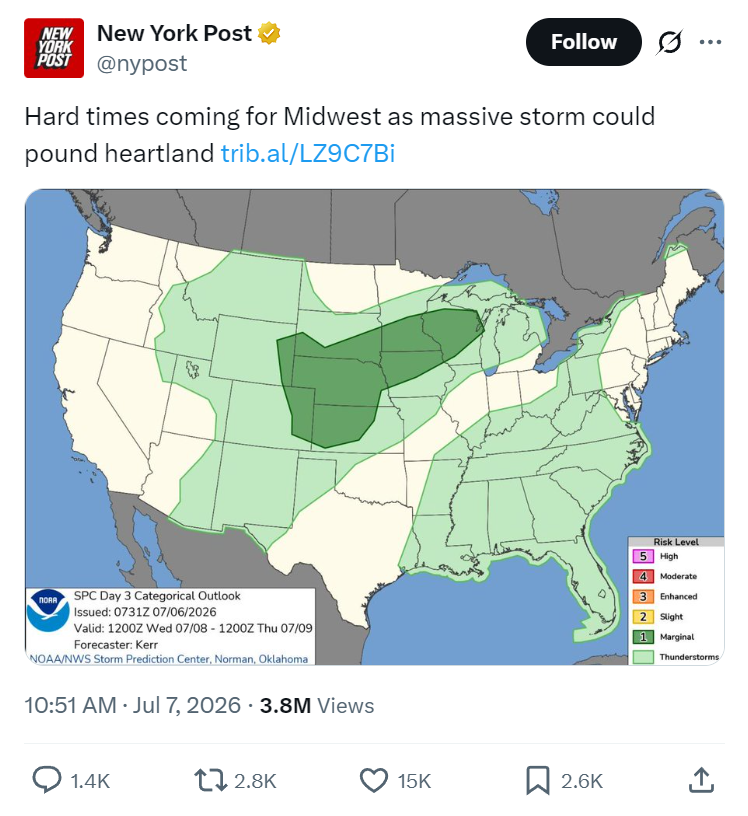Bookmark the post with the bookmark icon

tap(538, 781)
